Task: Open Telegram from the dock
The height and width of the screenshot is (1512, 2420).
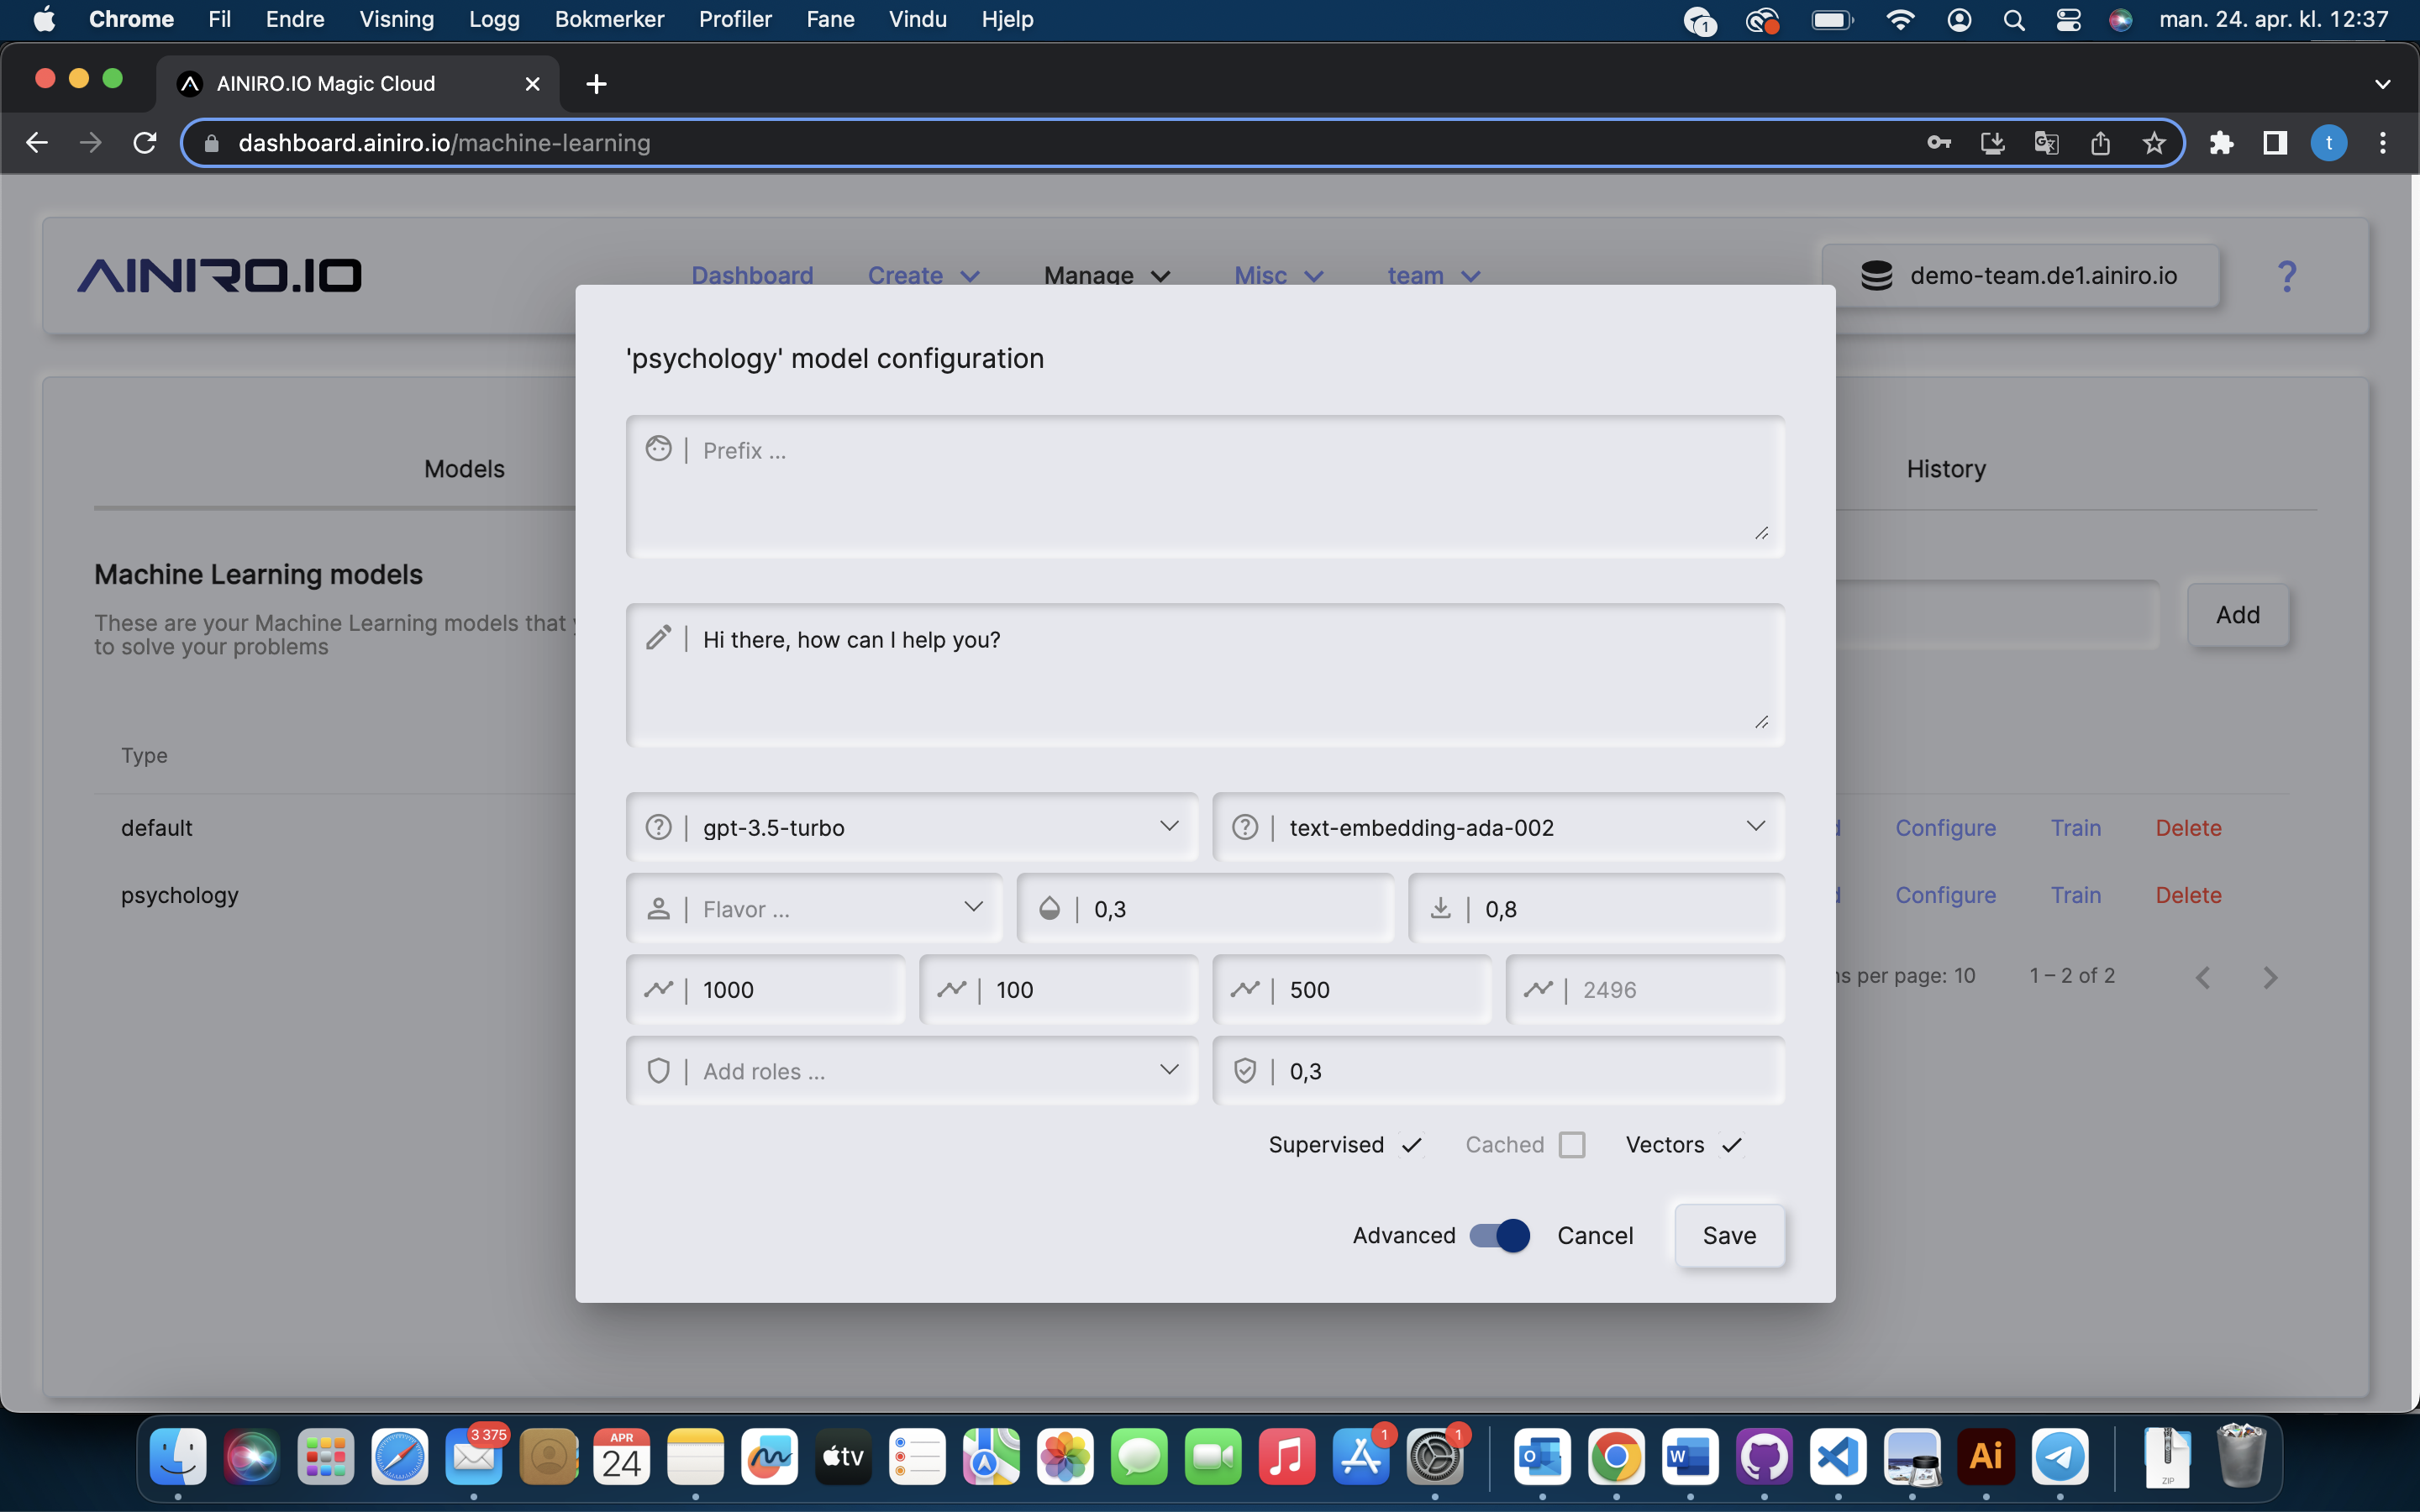Action: (2059, 1457)
